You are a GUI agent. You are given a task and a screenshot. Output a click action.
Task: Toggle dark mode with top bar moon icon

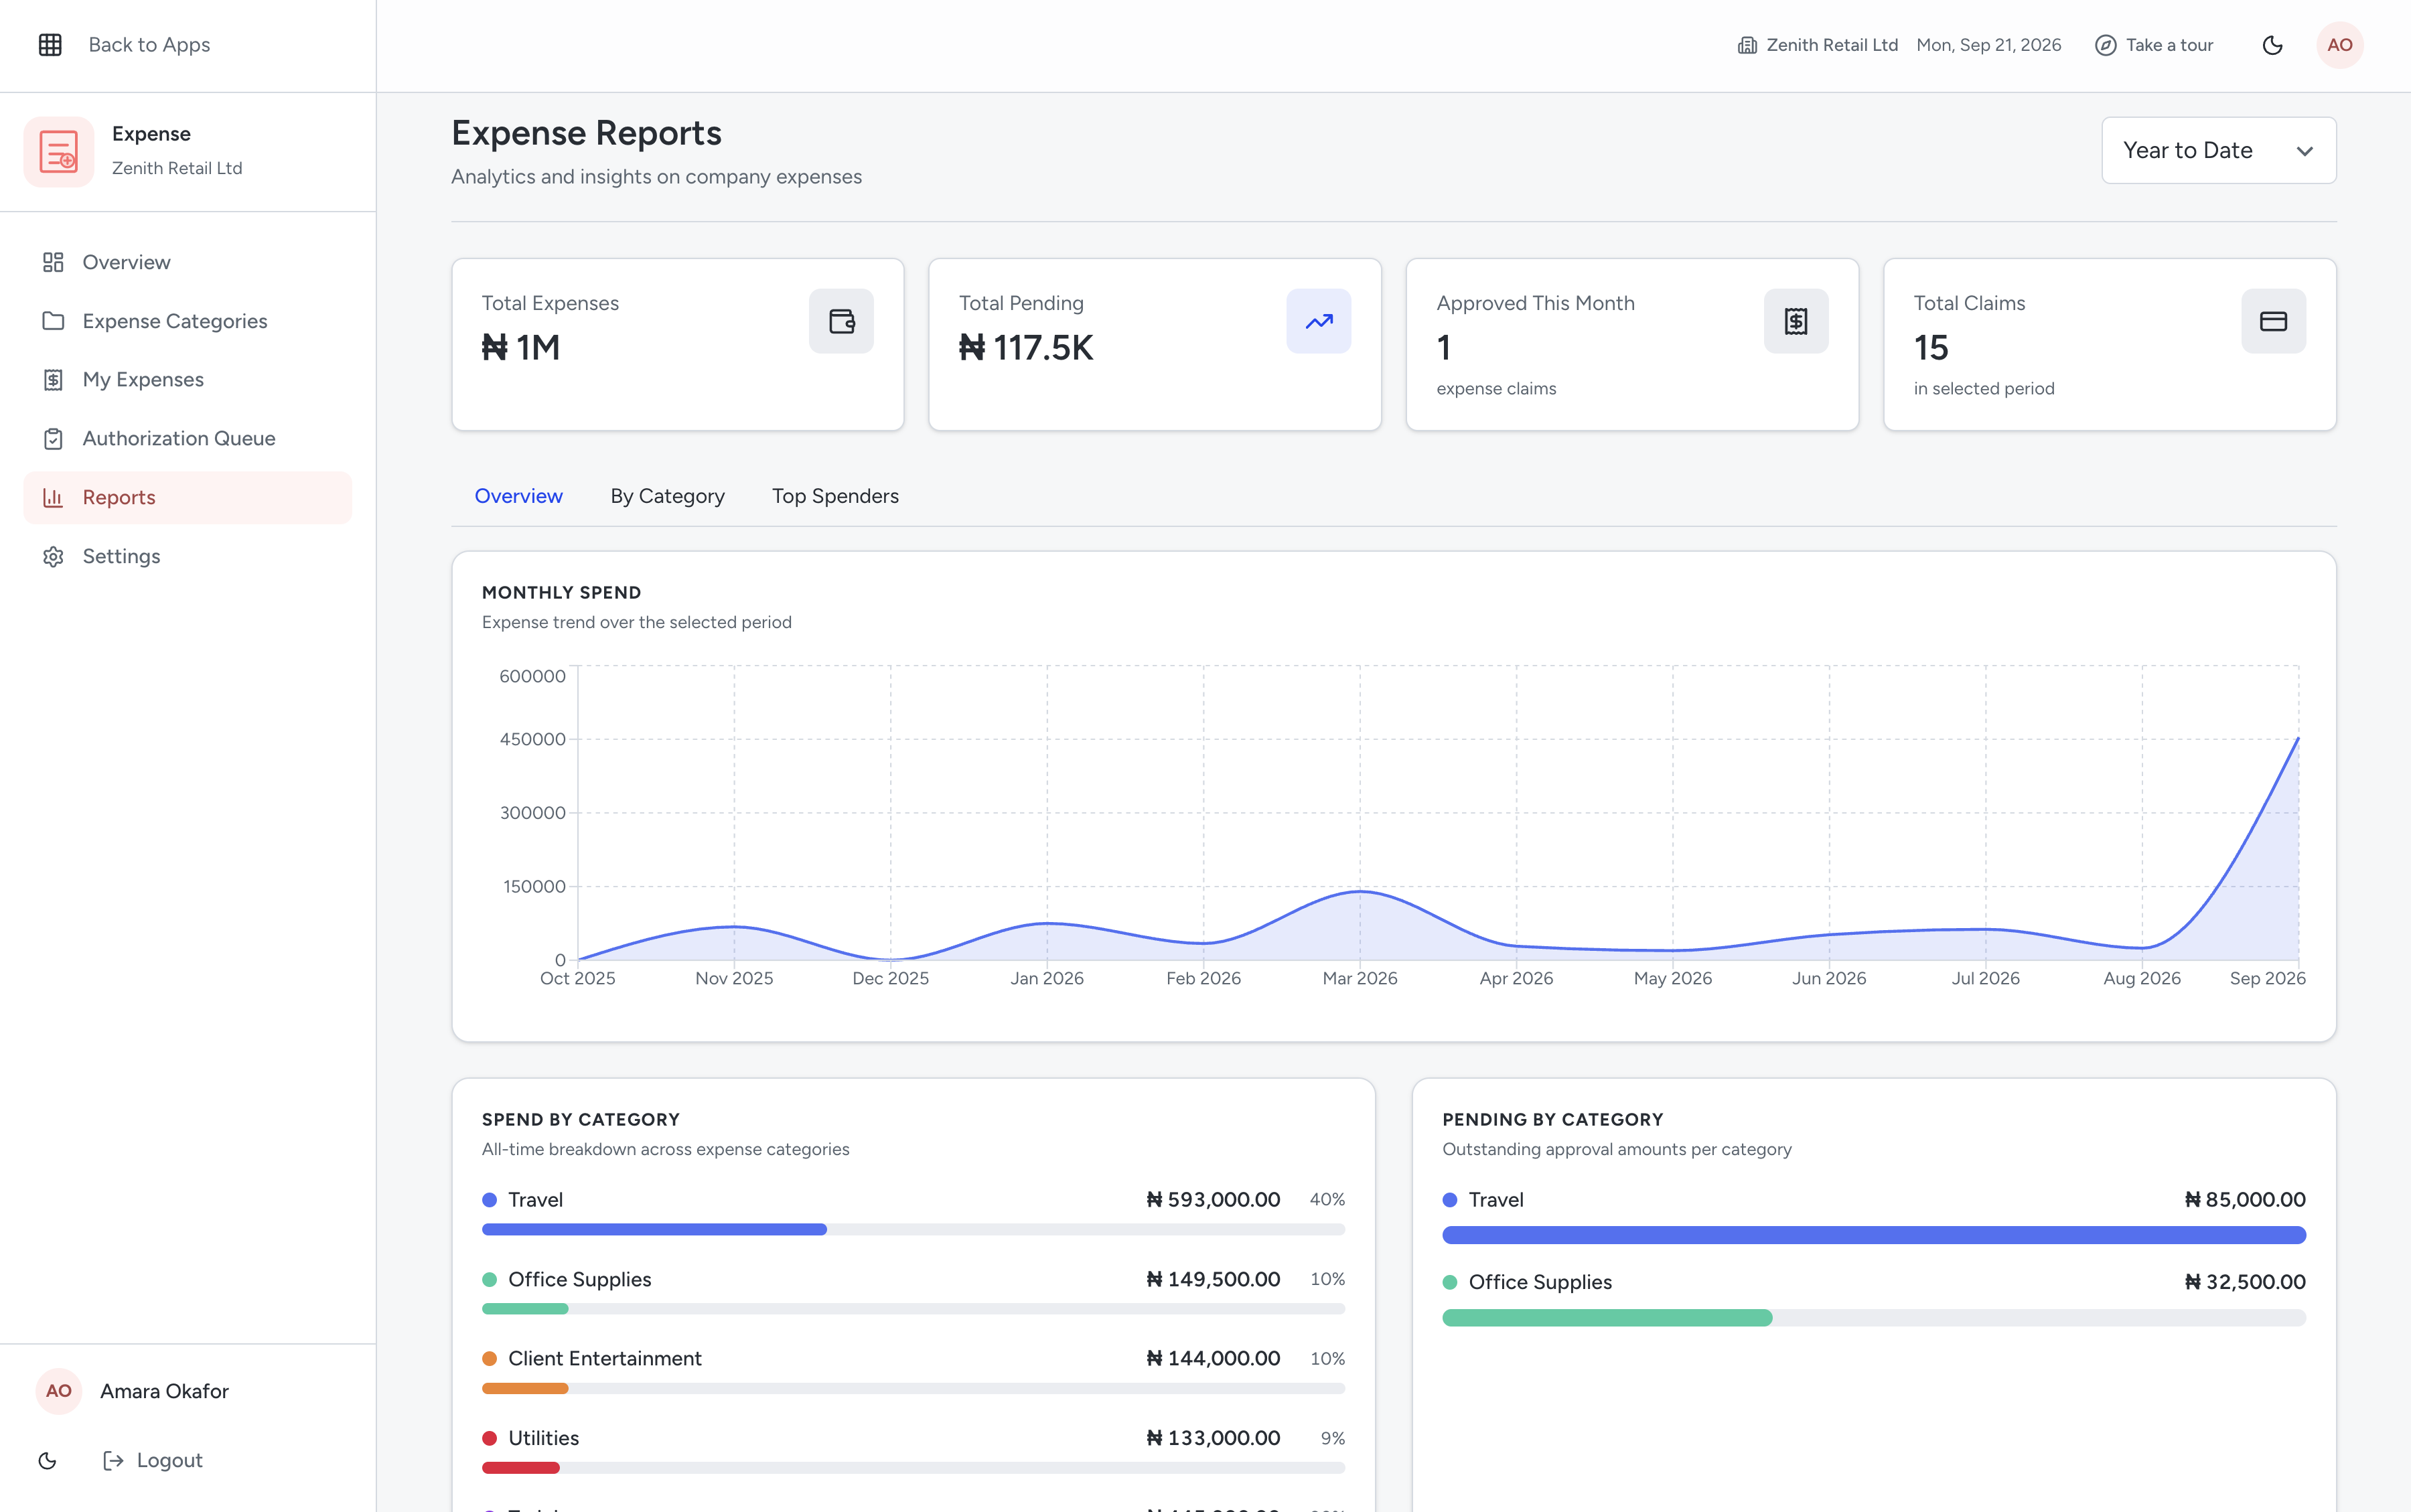click(2272, 45)
